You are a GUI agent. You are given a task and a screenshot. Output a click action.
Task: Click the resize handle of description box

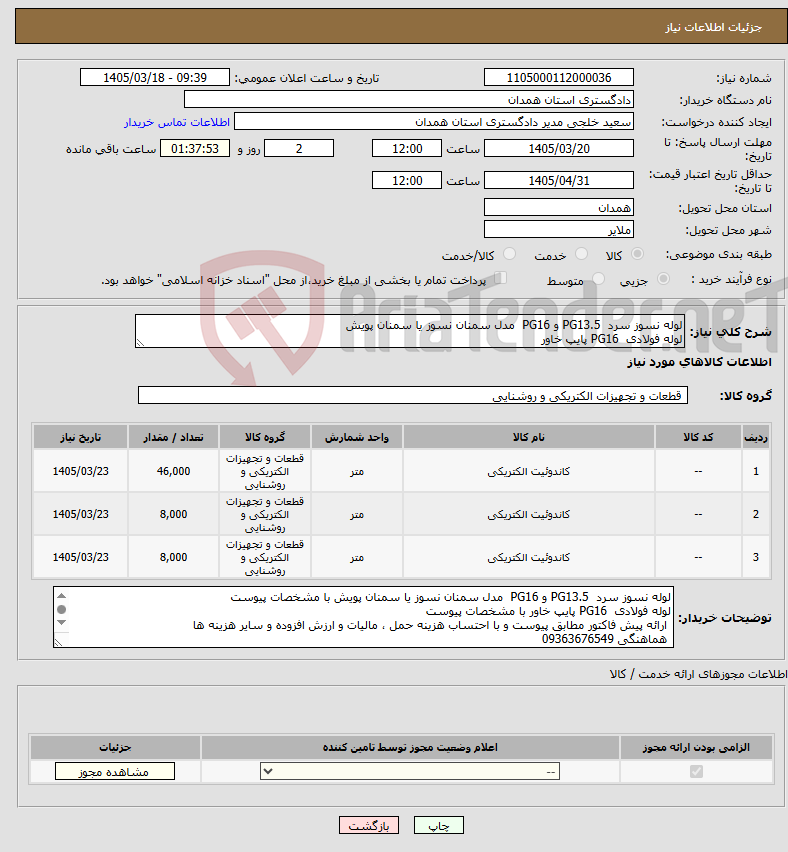tap(140, 342)
